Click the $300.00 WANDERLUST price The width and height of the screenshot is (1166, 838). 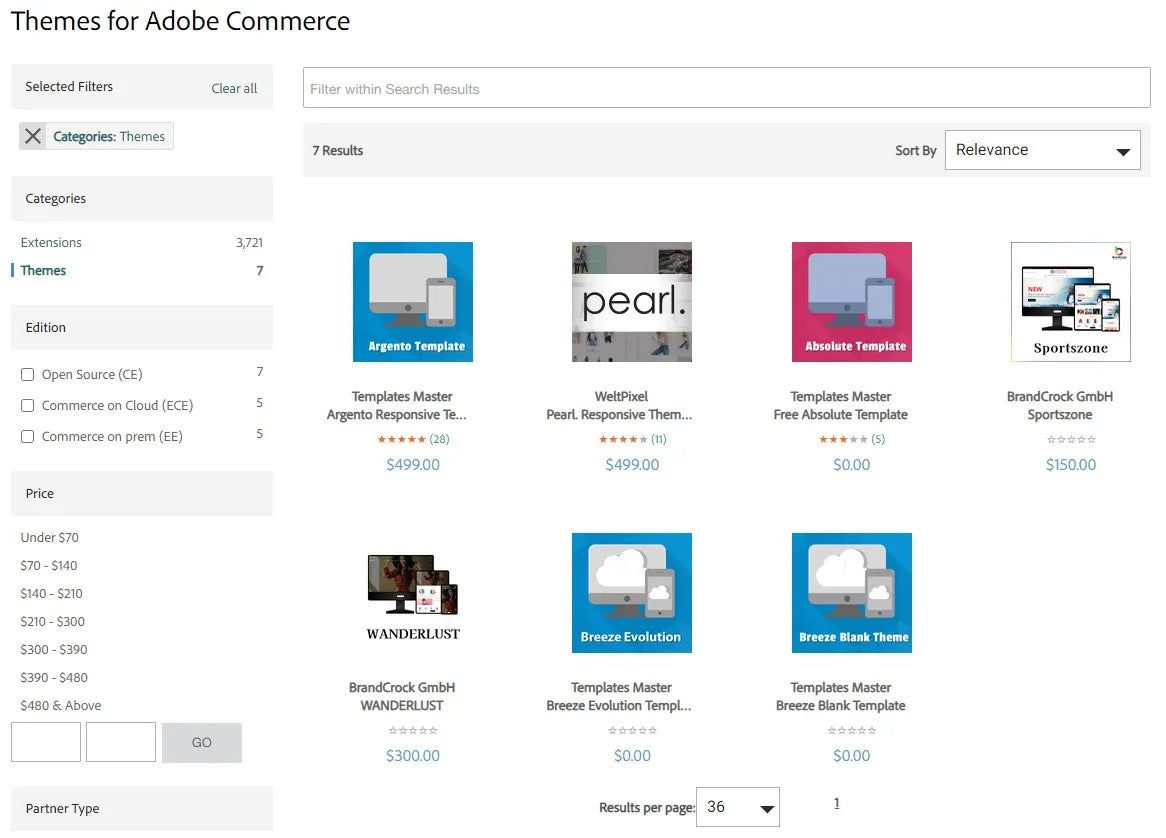coord(413,755)
